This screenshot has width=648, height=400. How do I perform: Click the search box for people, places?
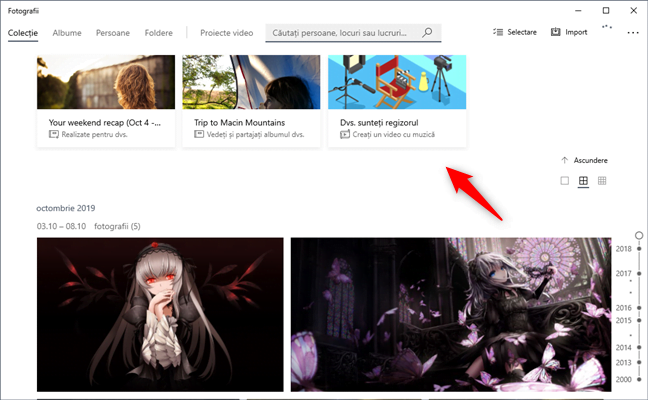pos(353,33)
